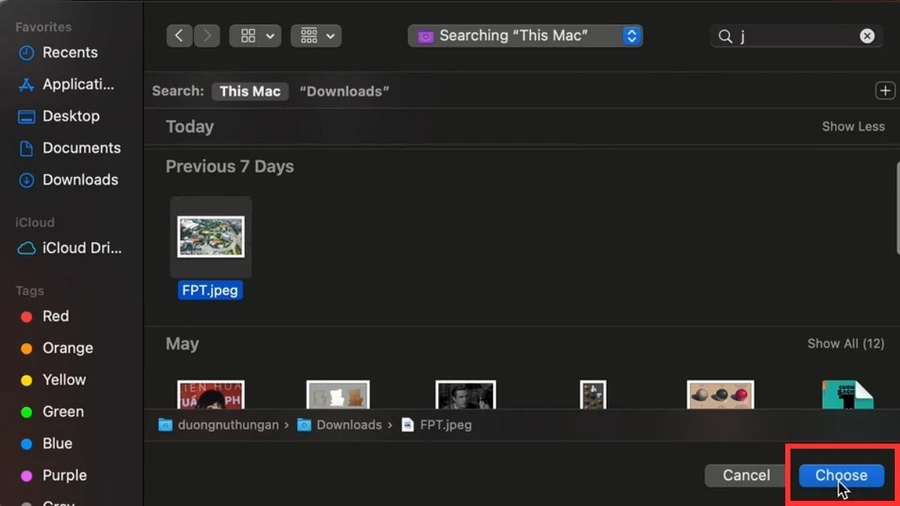Add search criteria with the plus button
Image resolution: width=900 pixels, height=506 pixels.
[x=885, y=91]
